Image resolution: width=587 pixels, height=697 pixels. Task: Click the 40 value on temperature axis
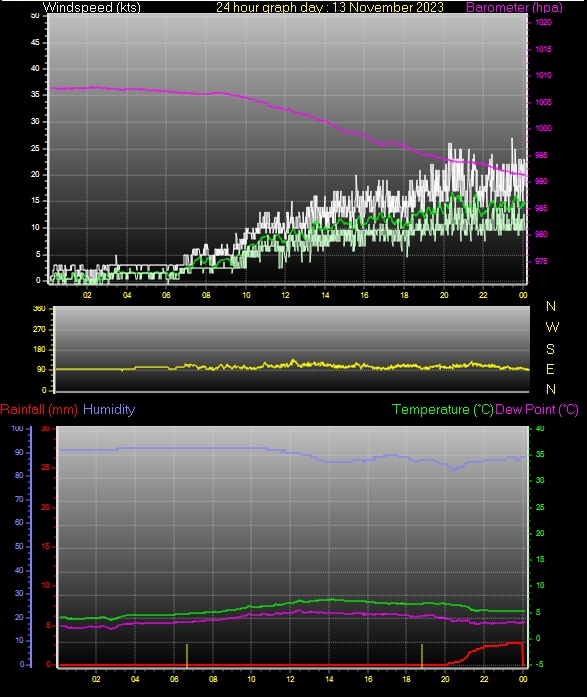pyautogui.click(x=539, y=429)
